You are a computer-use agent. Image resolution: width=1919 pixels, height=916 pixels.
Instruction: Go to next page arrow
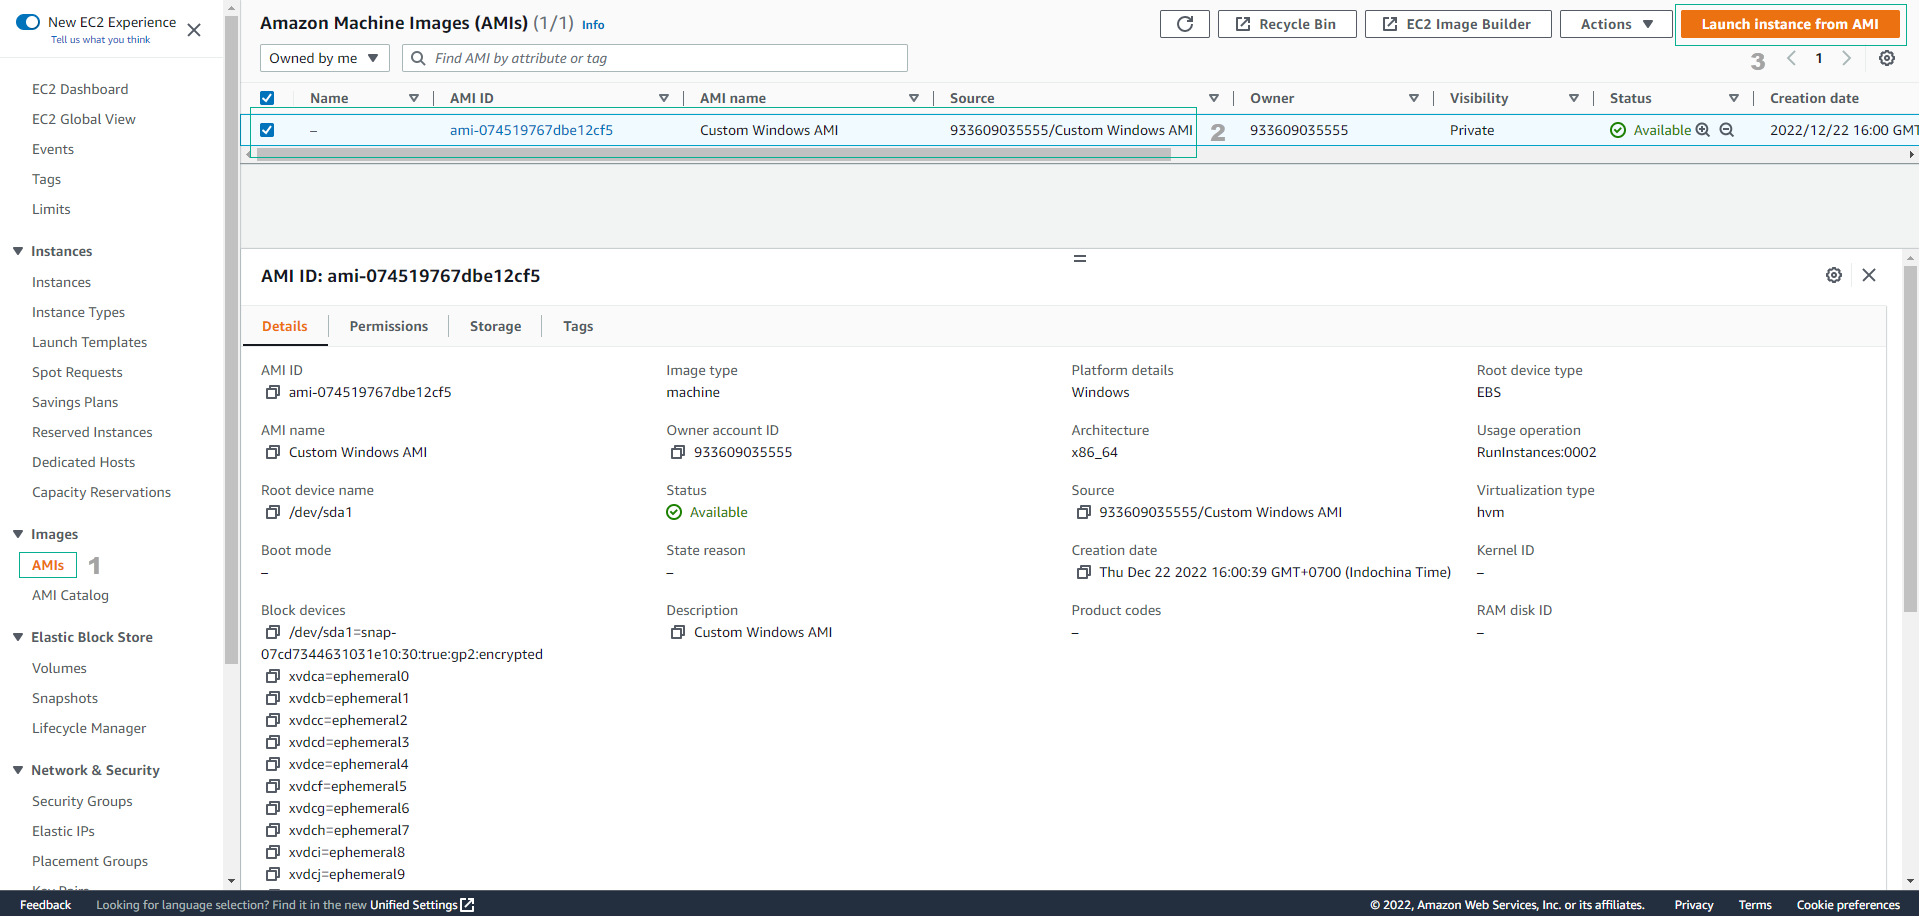1847,58
